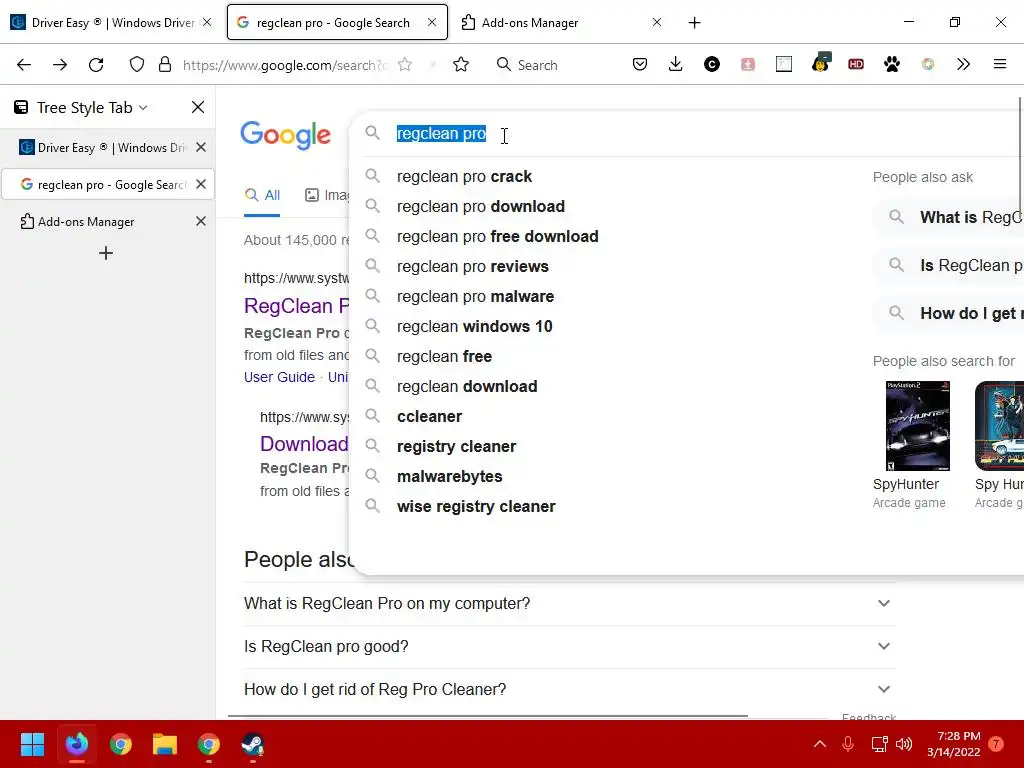Screen dimensions: 1024x768
Task: Open the User Guide sitelink
Action: (x=279, y=377)
